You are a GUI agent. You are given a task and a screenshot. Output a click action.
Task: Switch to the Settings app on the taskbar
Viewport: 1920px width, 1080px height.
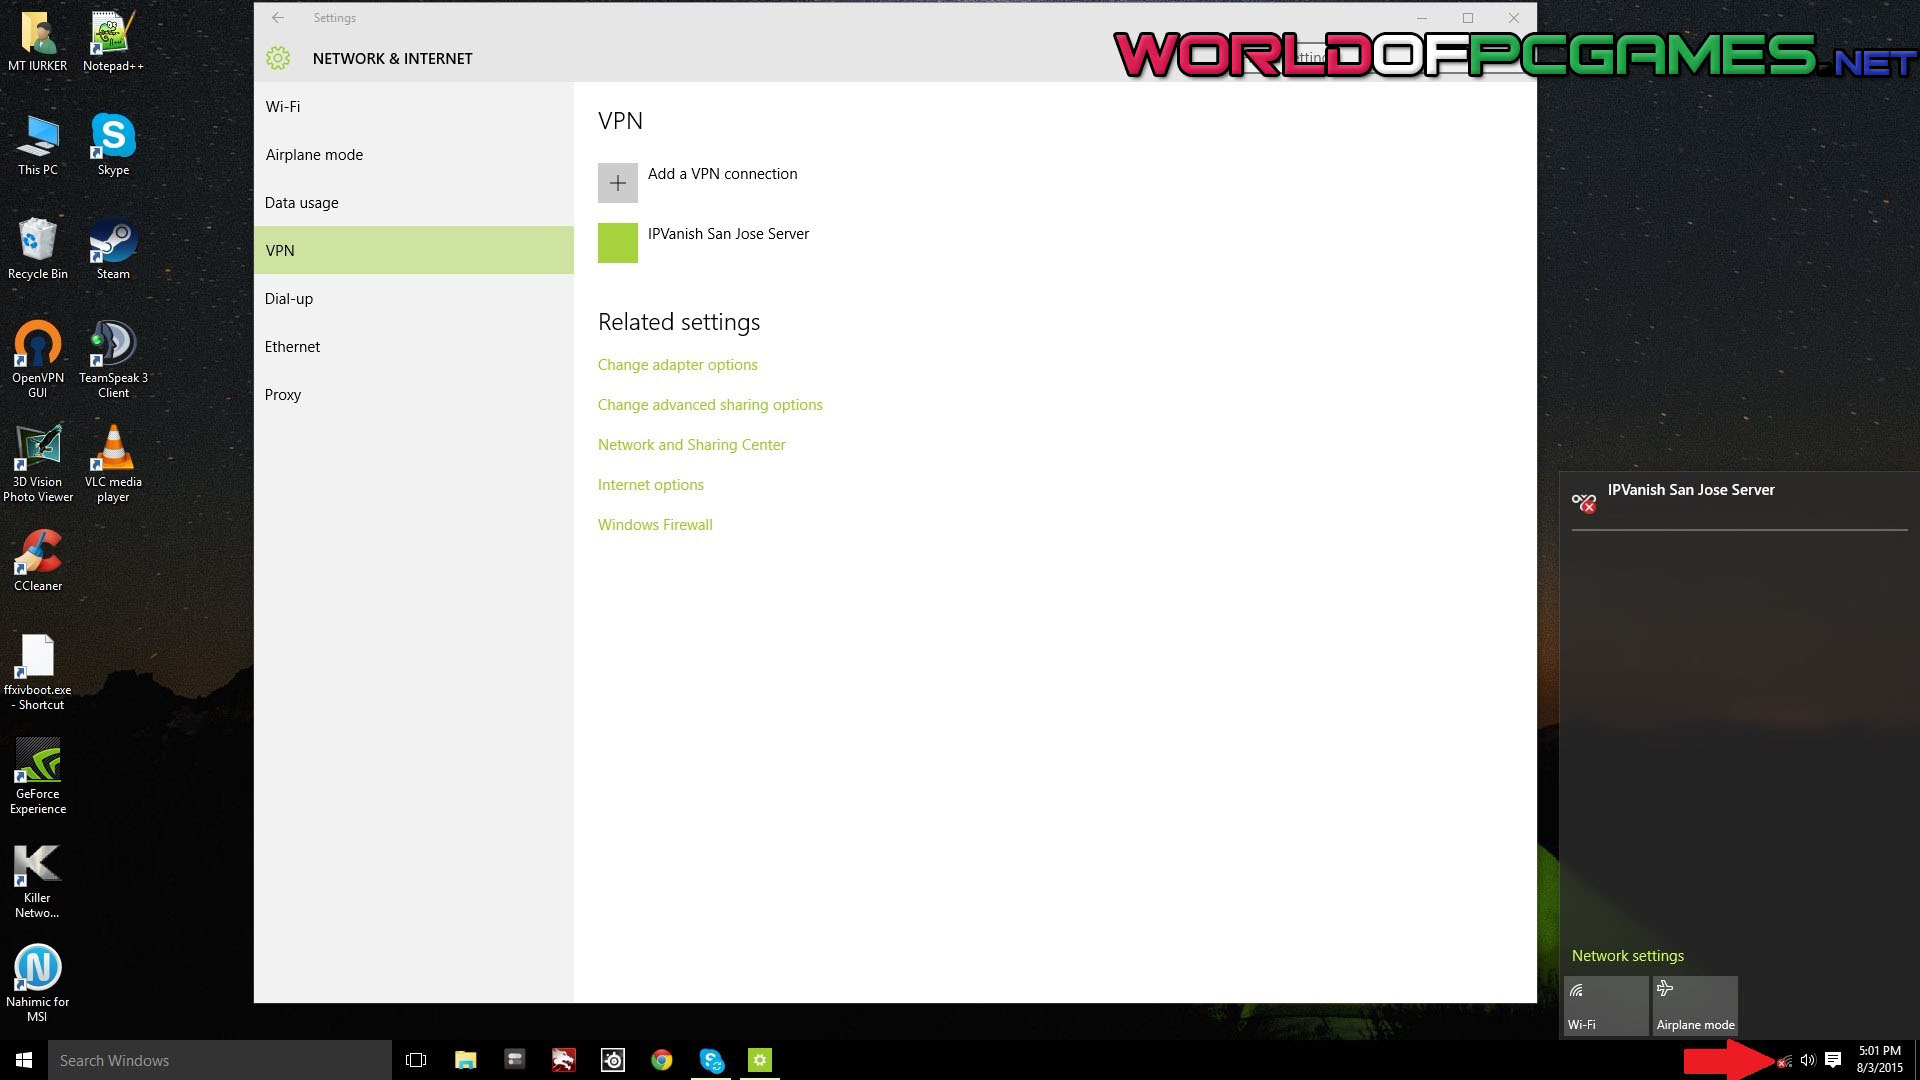click(x=760, y=1060)
